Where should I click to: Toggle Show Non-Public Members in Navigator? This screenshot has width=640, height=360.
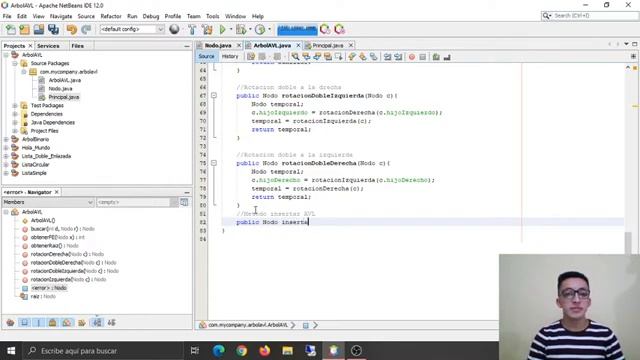[x=53, y=323]
